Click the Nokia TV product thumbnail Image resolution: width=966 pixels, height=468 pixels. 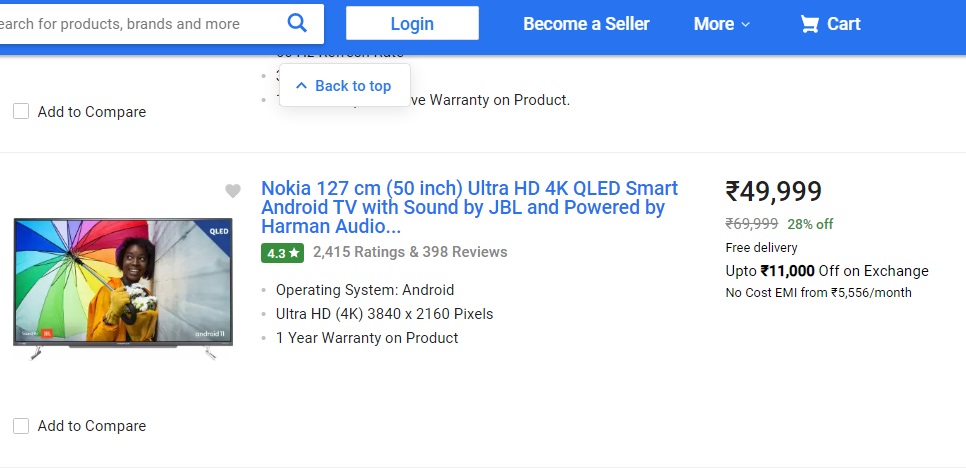(122, 286)
